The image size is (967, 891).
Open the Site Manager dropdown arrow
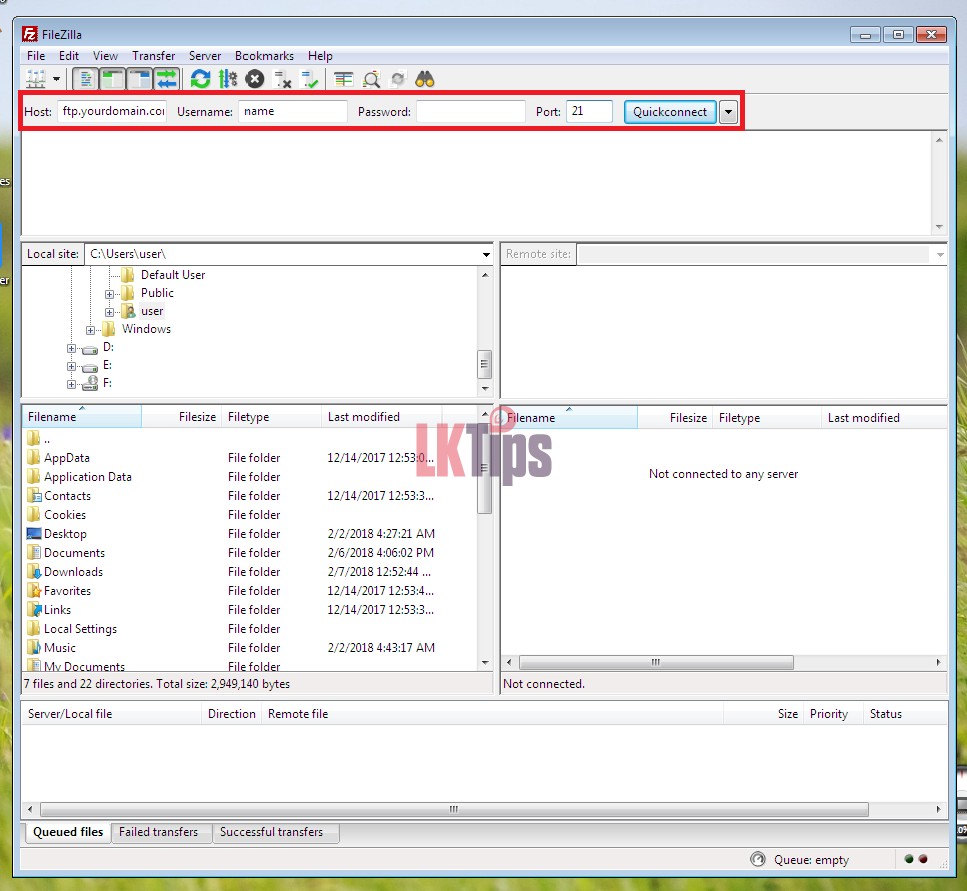click(x=56, y=79)
